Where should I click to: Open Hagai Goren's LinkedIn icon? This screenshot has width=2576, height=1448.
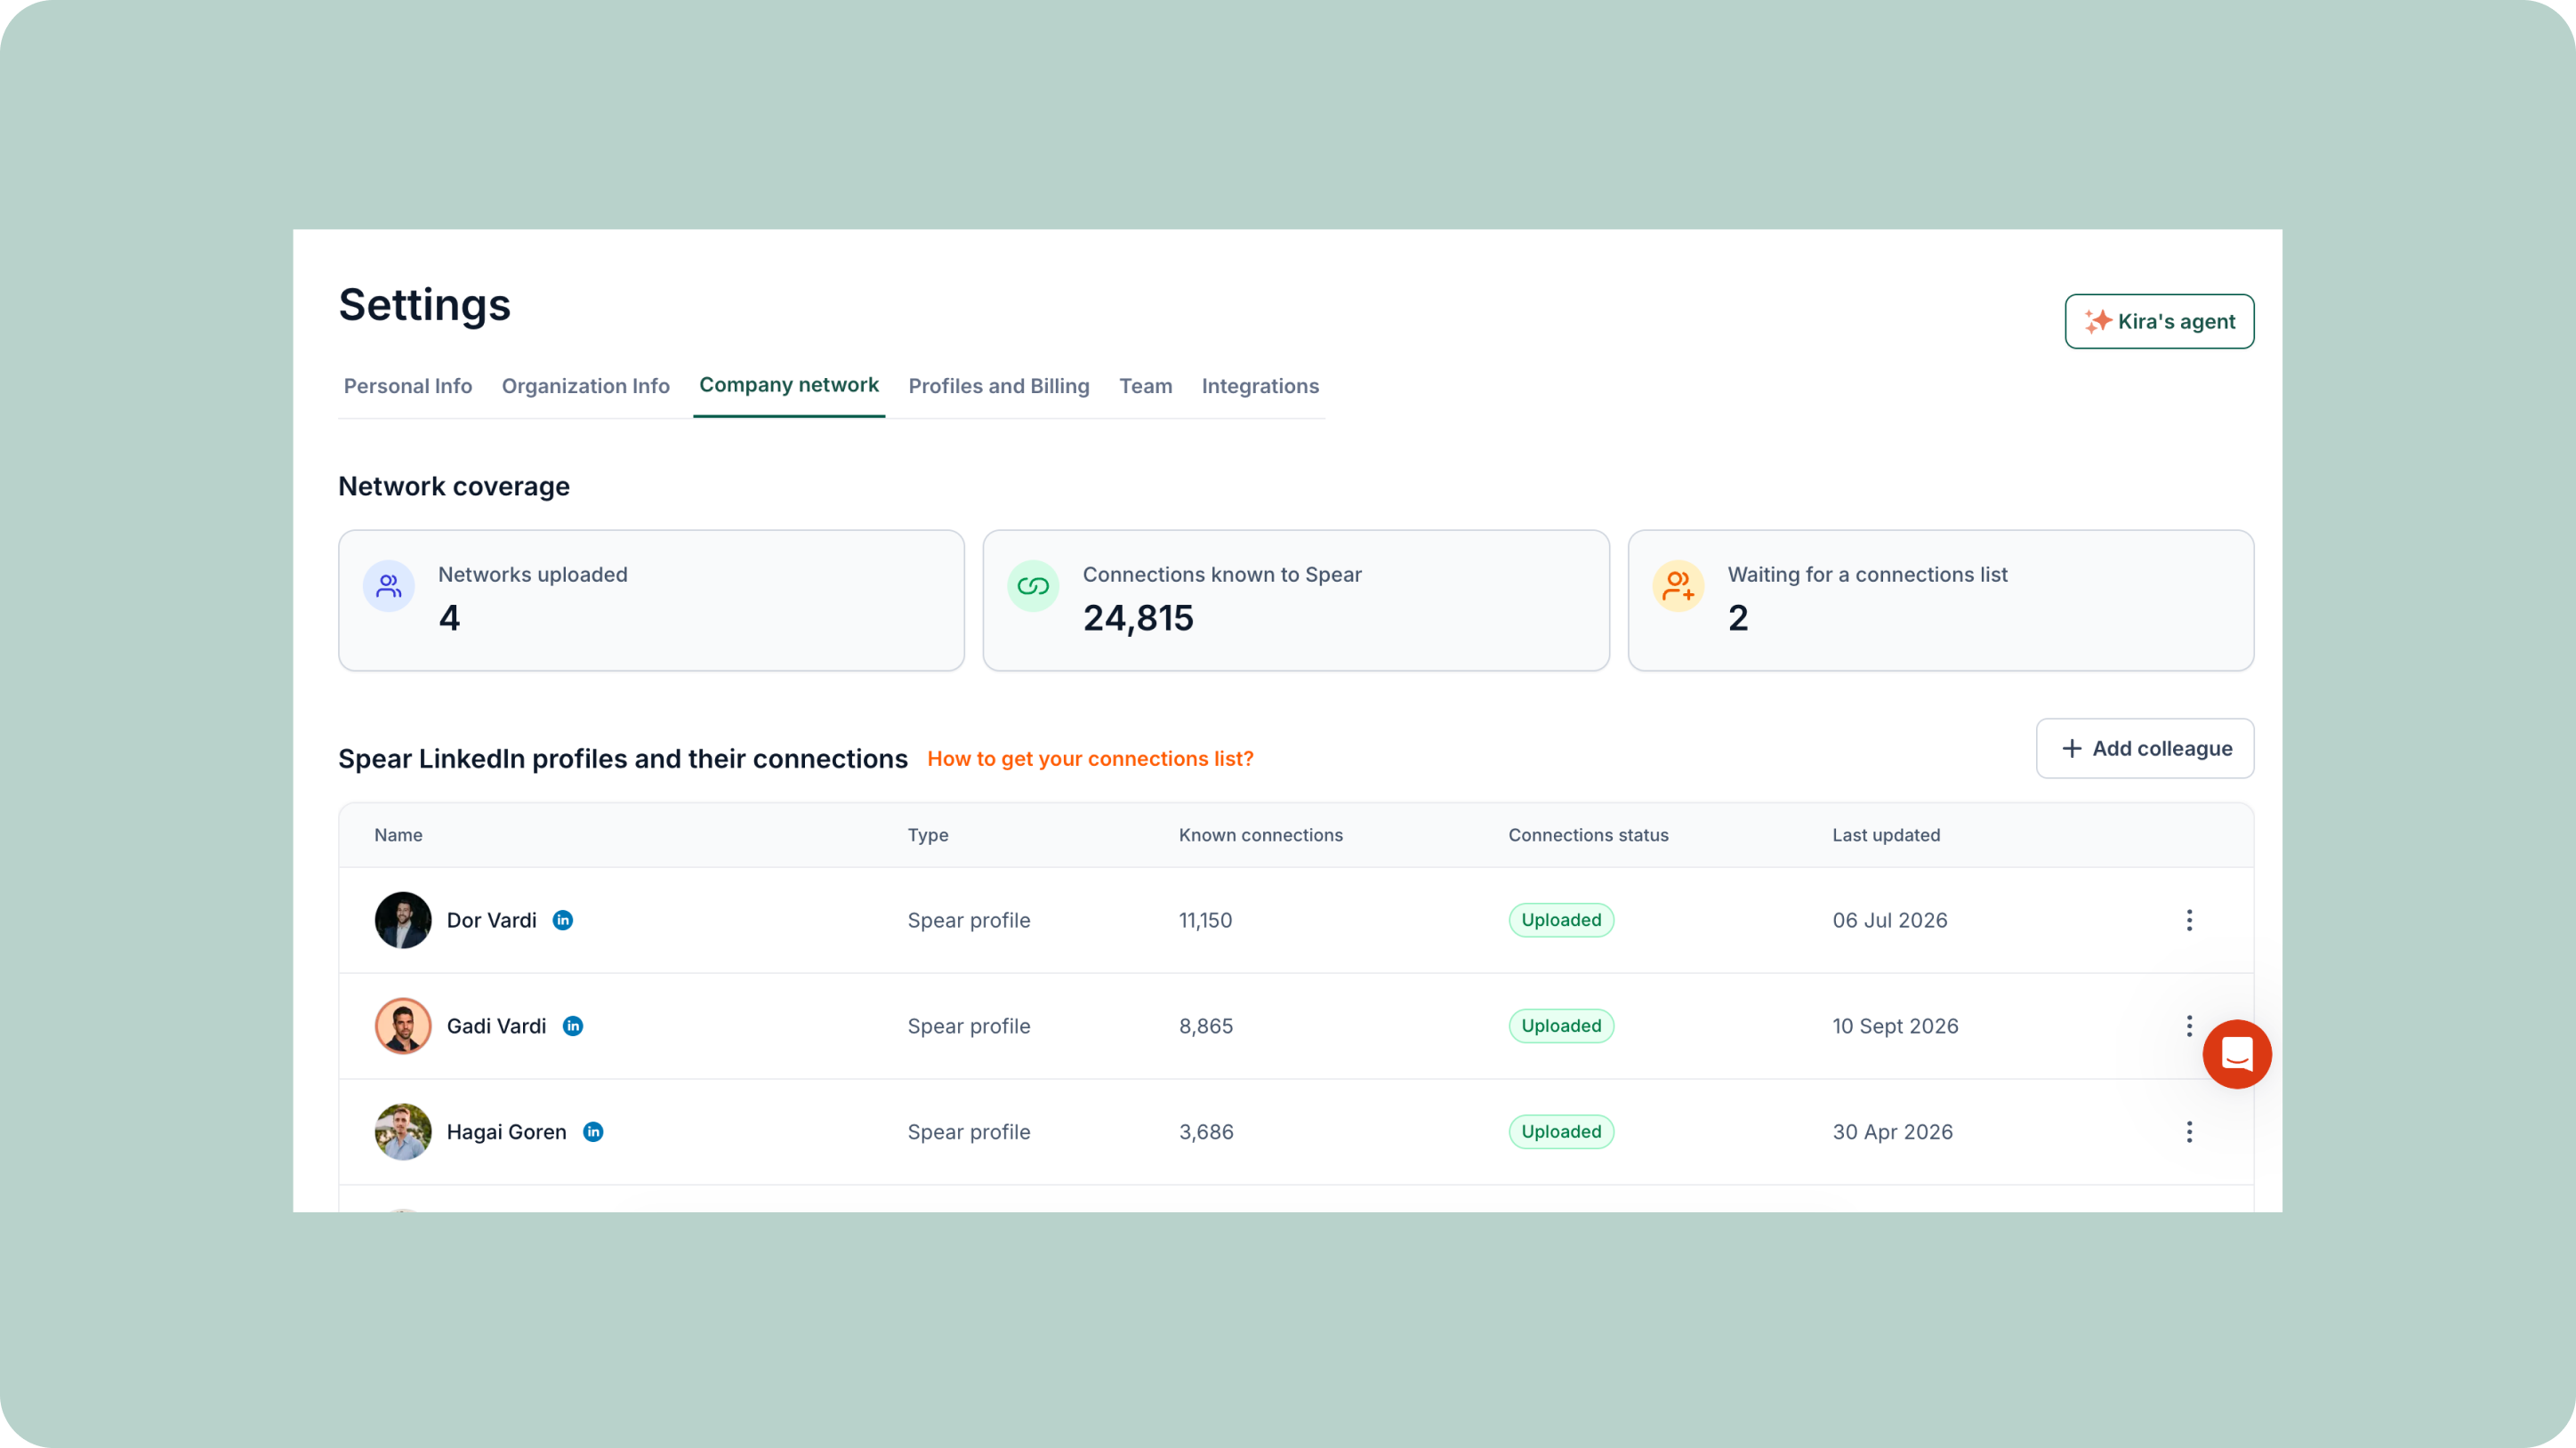click(x=593, y=1132)
